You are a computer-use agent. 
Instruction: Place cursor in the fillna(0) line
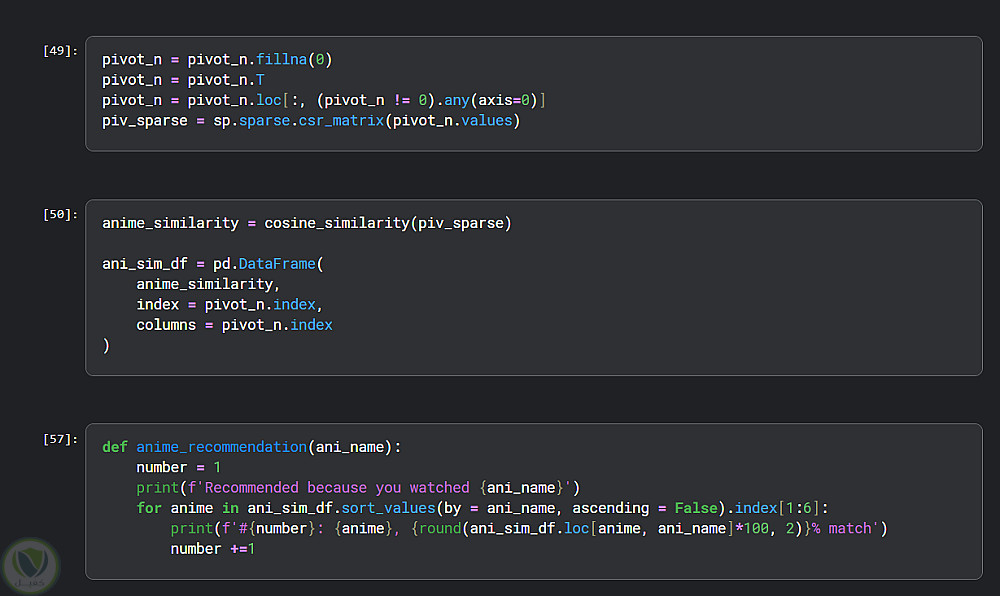click(x=217, y=59)
